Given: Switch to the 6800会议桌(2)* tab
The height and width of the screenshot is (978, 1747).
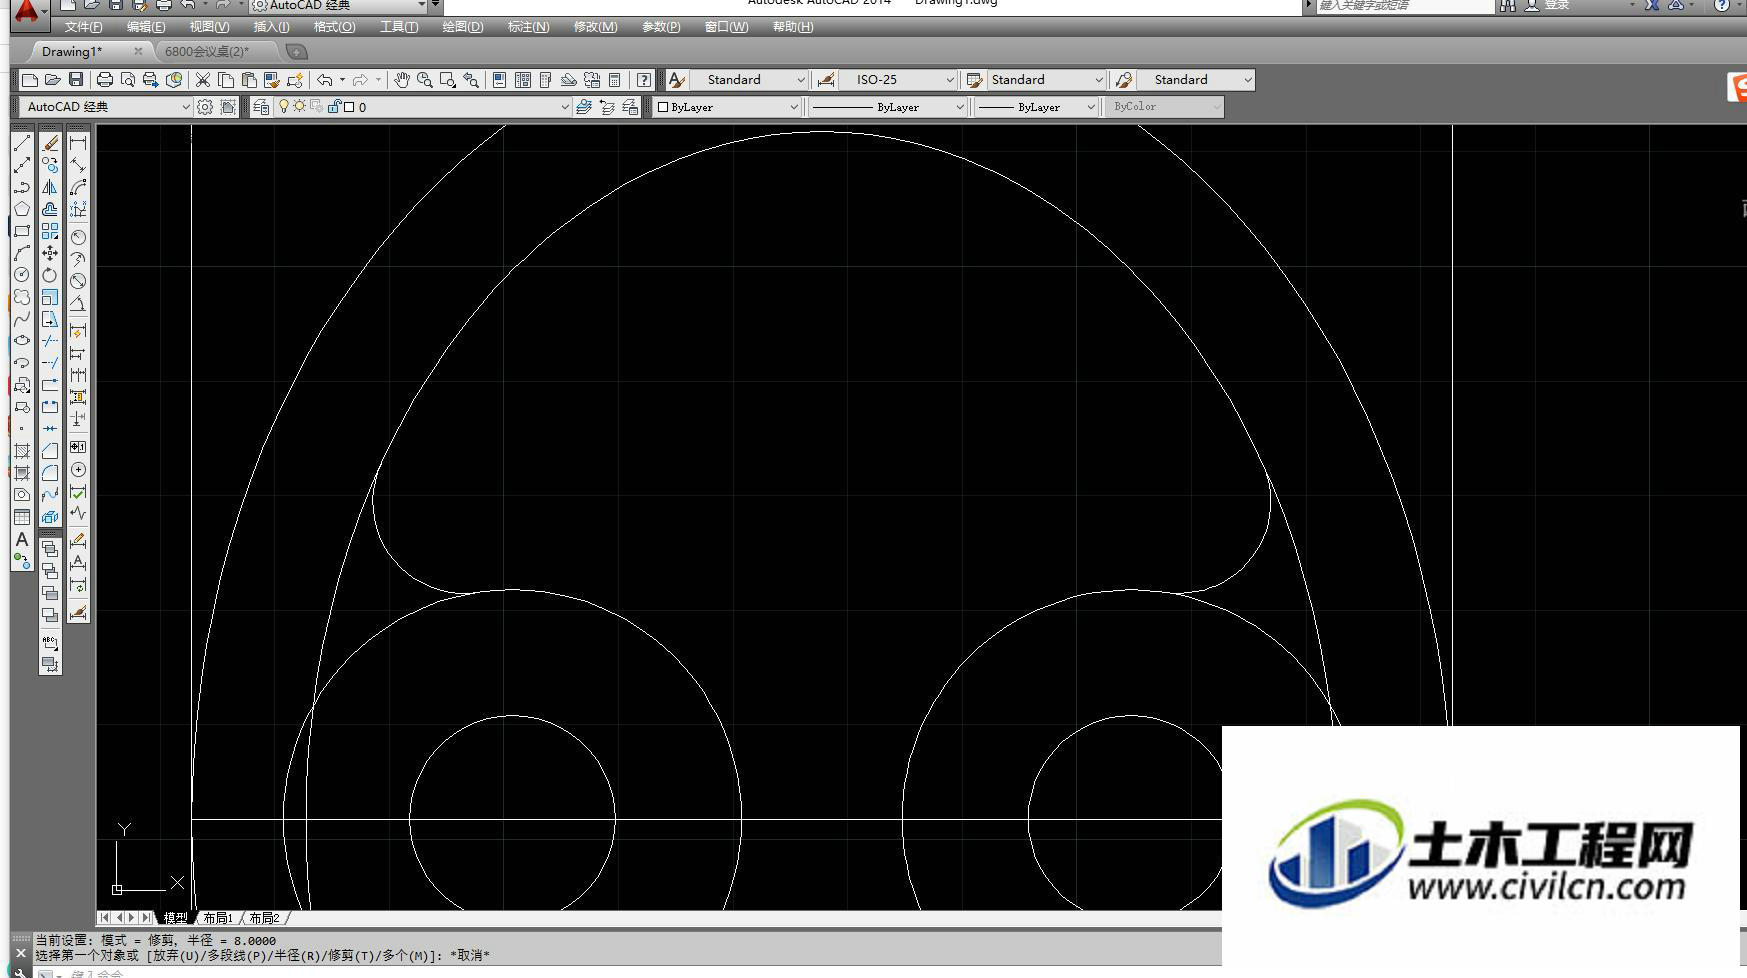Looking at the screenshot, I should coord(207,51).
